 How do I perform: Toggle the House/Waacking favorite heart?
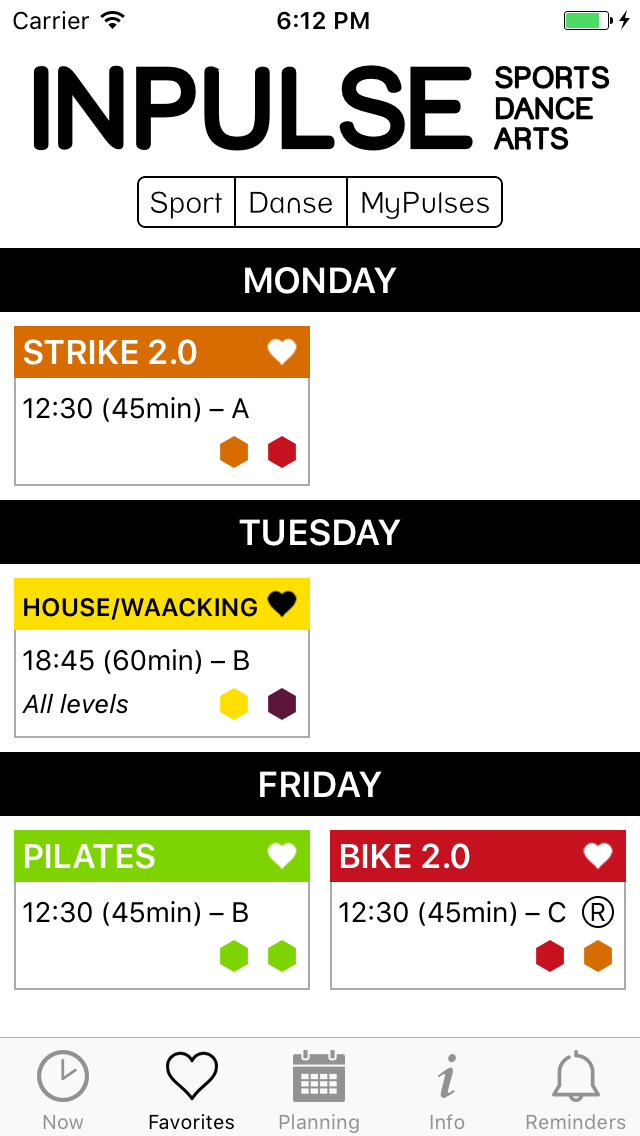click(282, 604)
